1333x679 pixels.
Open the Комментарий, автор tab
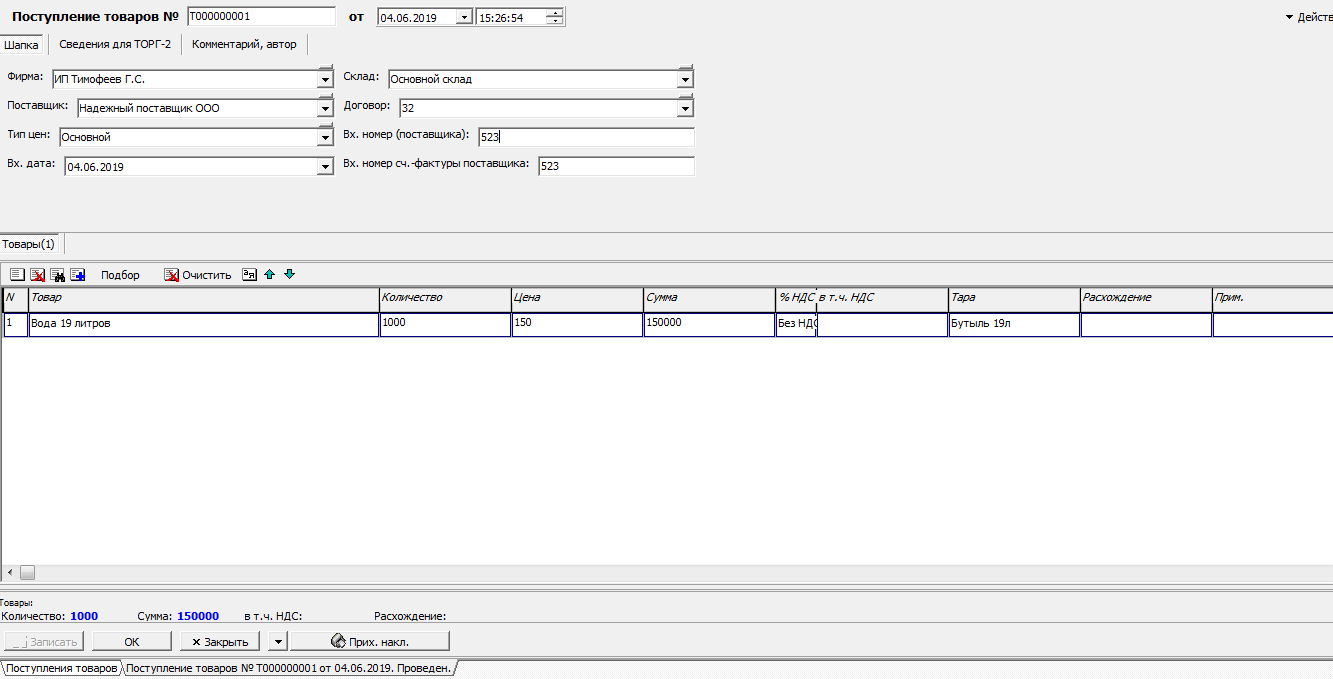[x=244, y=44]
